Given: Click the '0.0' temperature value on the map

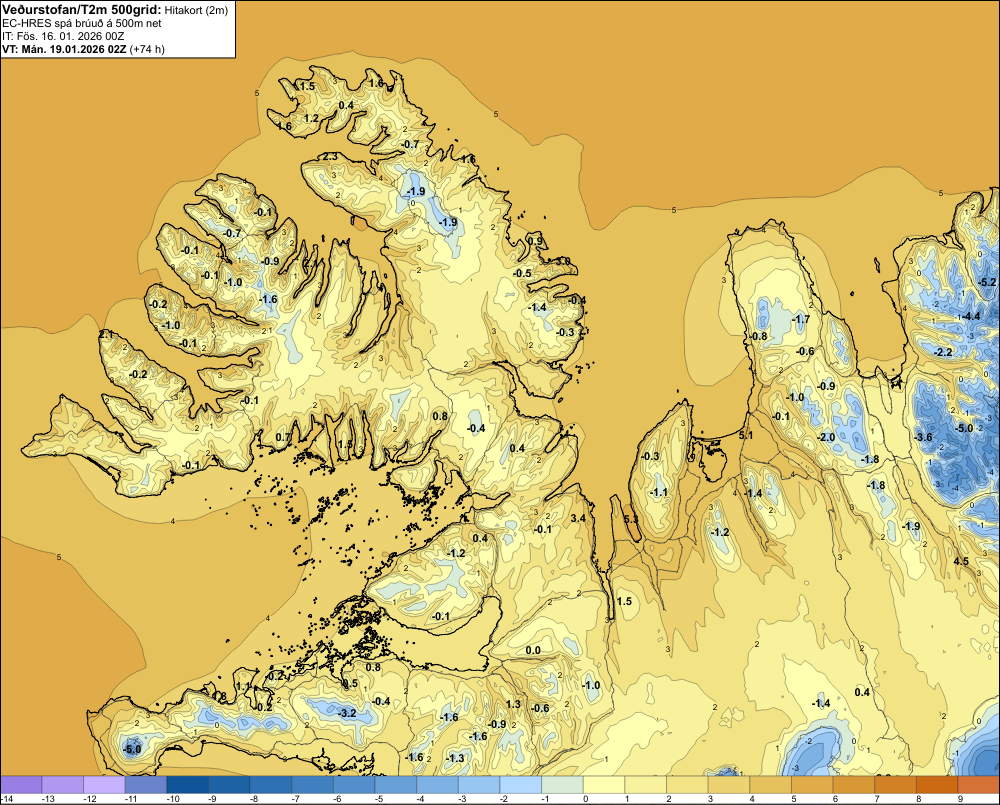Looking at the screenshot, I should point(533,650).
